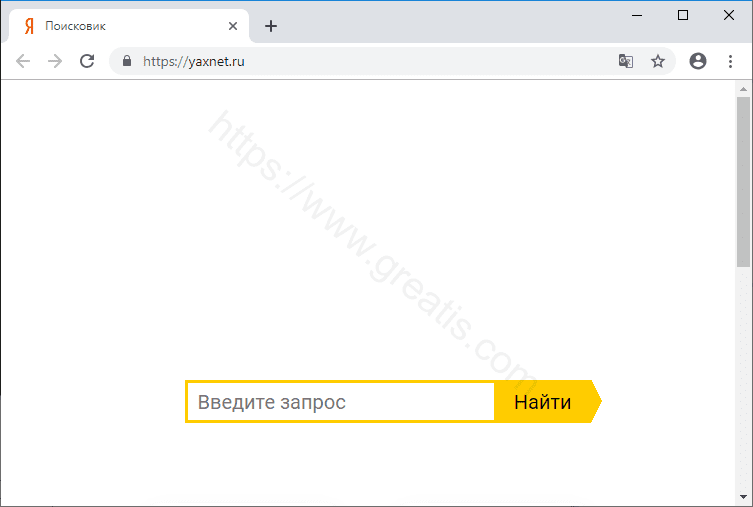The width and height of the screenshot is (753, 507).
Task: Click the forward navigation arrow
Action: (55, 61)
